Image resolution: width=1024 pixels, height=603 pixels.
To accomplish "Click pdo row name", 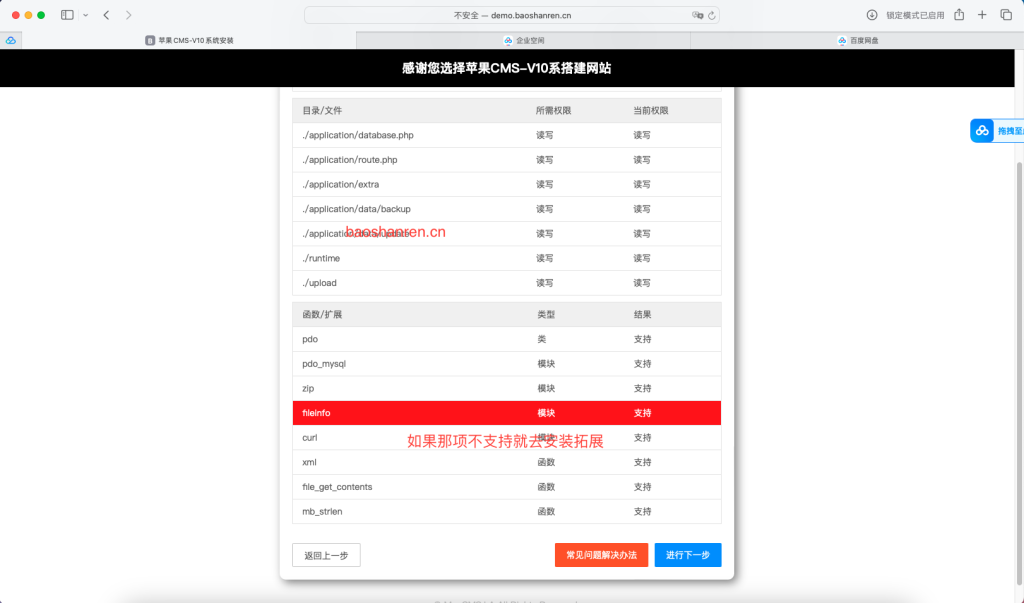I will click(x=310, y=339).
